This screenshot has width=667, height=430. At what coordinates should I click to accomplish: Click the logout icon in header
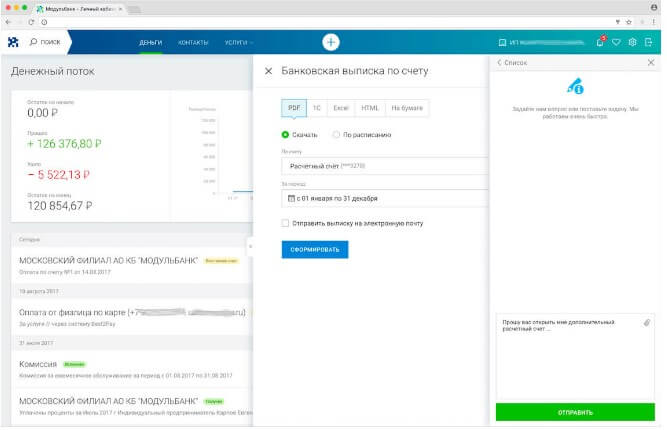(648, 42)
